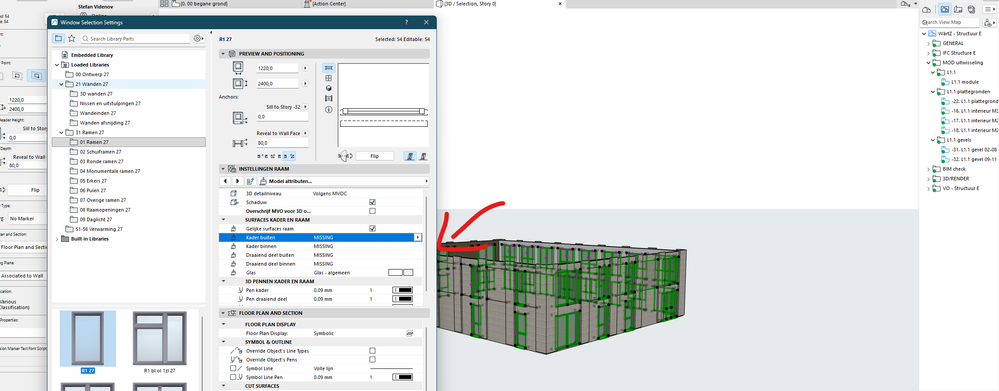Select Draaiend deel buiten row
This screenshot has height=391, width=999.
point(320,255)
